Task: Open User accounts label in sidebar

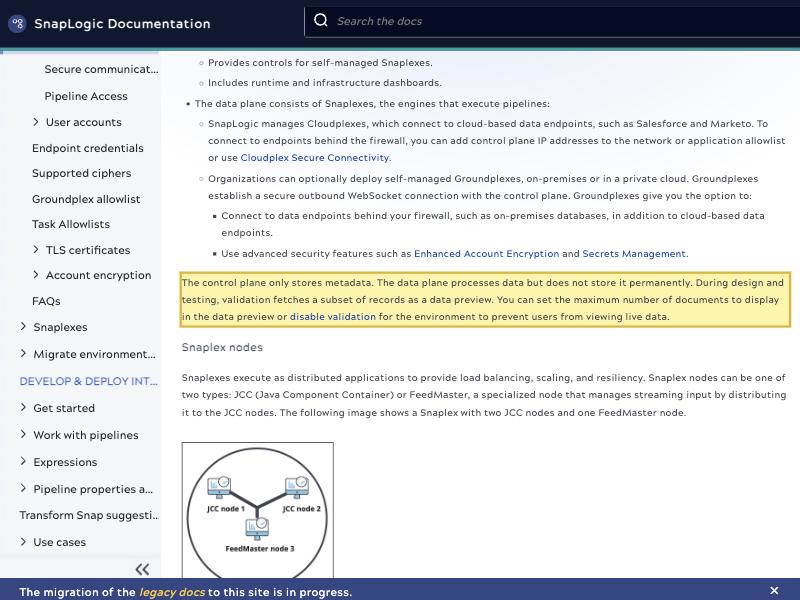Action: tap(84, 122)
